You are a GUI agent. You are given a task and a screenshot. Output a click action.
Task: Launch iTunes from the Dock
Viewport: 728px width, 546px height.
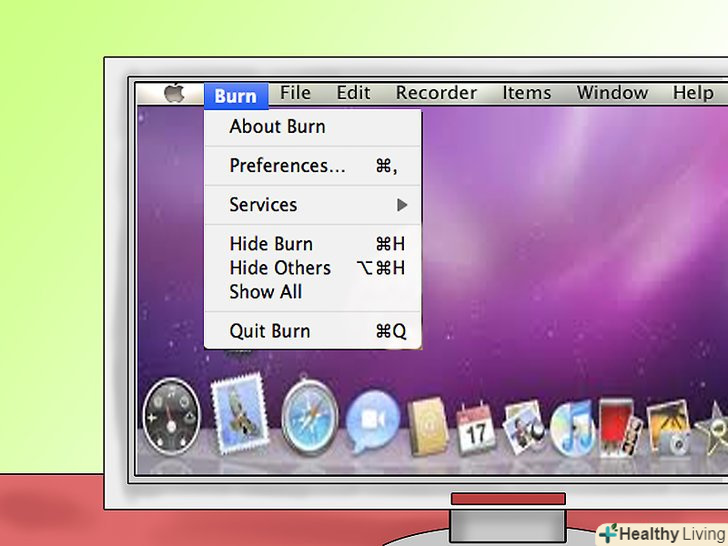point(572,427)
